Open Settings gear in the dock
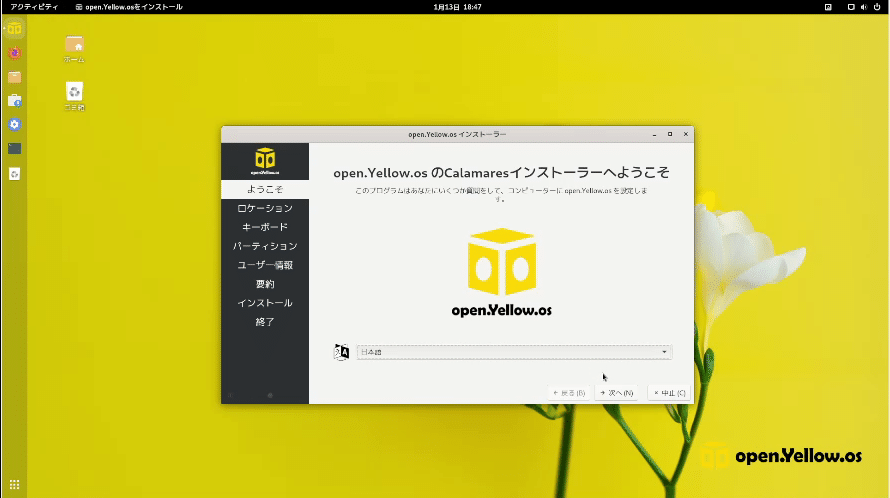Image resolution: width=890 pixels, height=498 pixels. pyautogui.click(x=14, y=124)
